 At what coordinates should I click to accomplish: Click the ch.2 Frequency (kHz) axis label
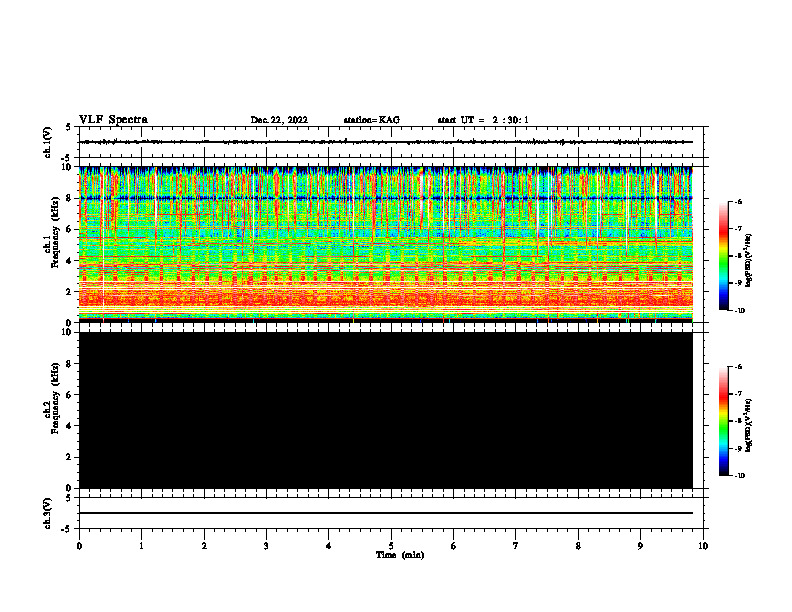coord(52,411)
